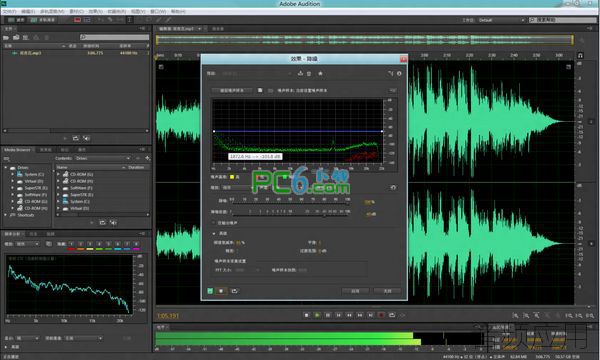Click Import File icon in Files panel
The width and height of the screenshot is (600, 360).
pos(16,37)
